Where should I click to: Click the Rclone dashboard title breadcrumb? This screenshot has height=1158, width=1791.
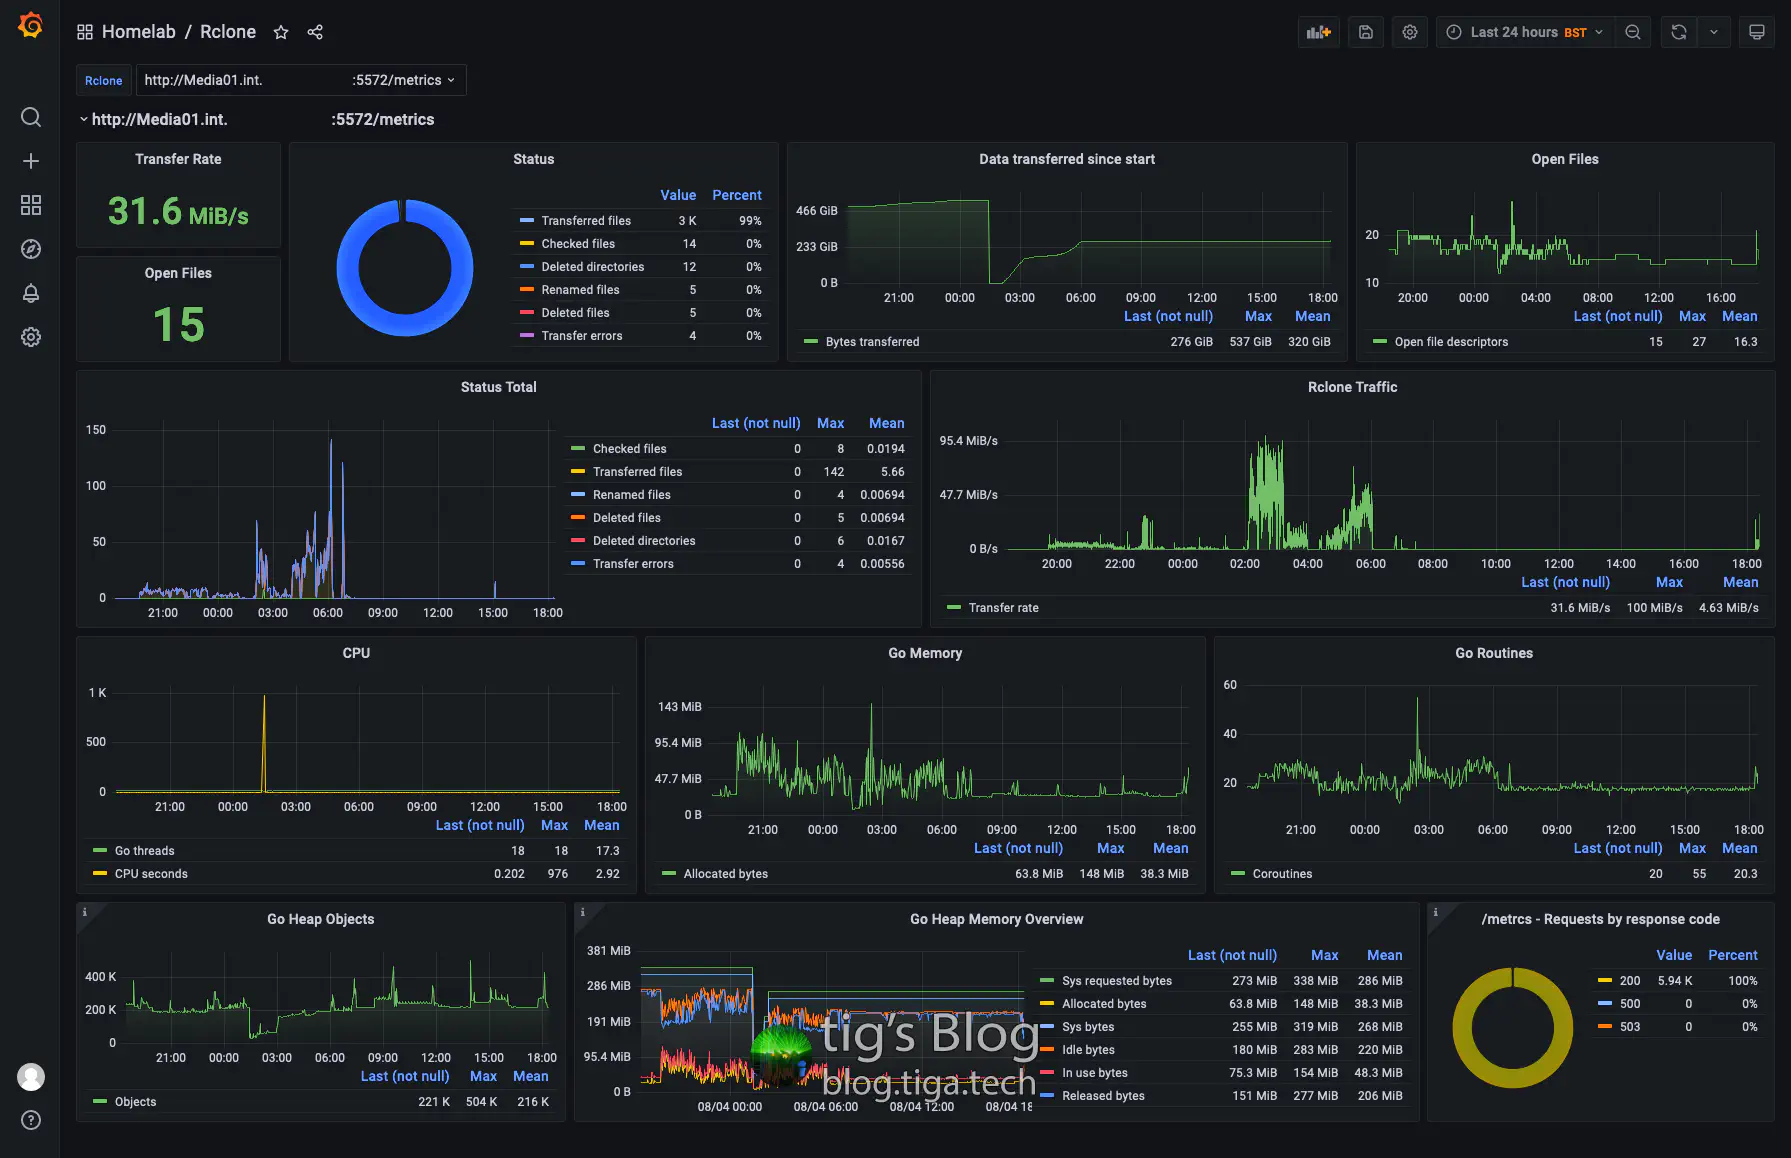click(228, 32)
